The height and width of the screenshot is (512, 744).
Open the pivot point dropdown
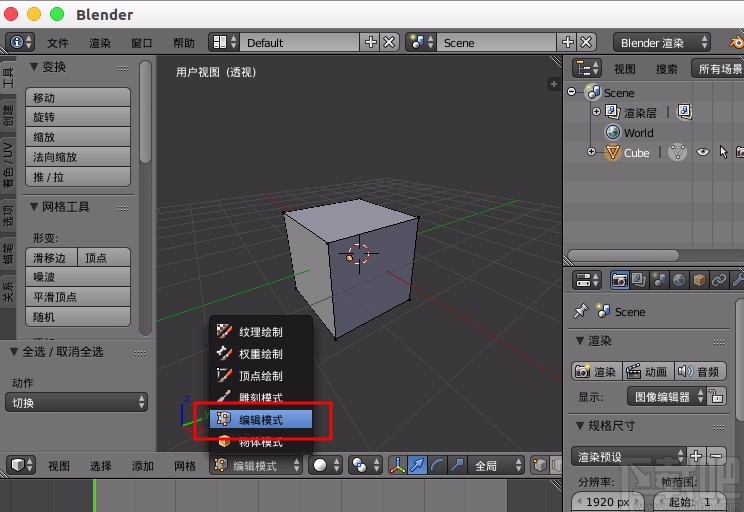pyautogui.click(x=365, y=465)
